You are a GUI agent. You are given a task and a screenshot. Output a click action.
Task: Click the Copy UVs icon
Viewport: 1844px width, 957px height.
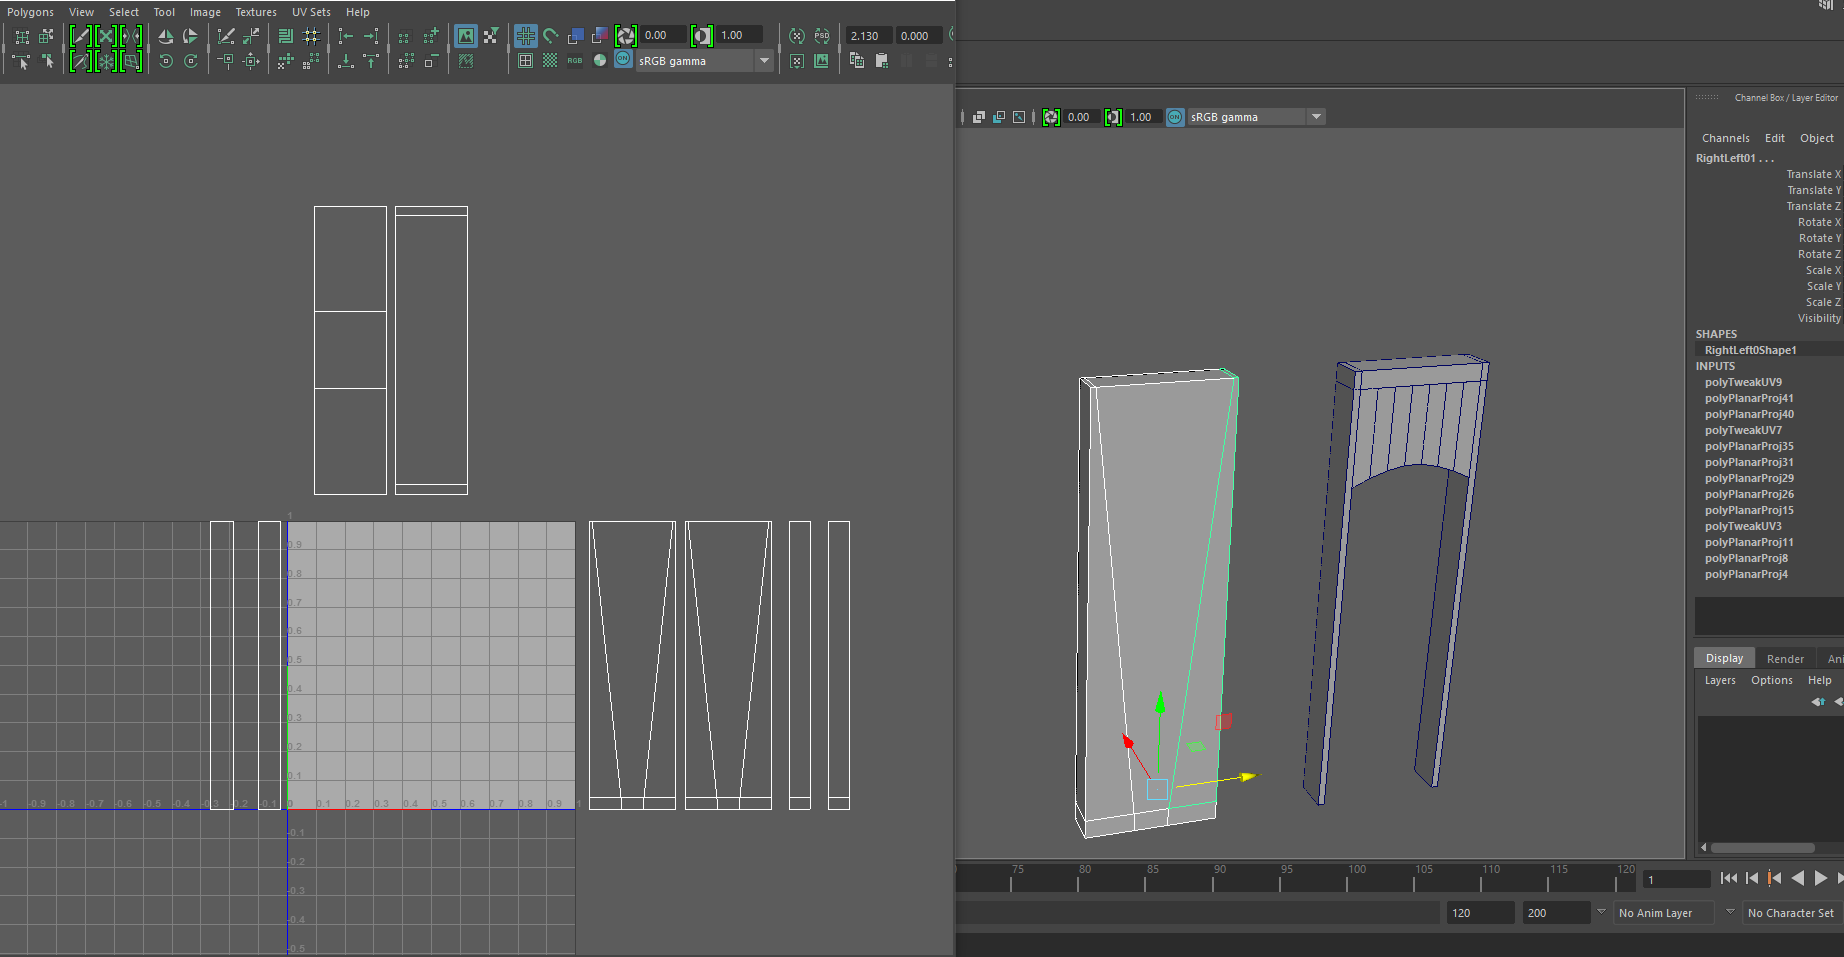coord(858,60)
